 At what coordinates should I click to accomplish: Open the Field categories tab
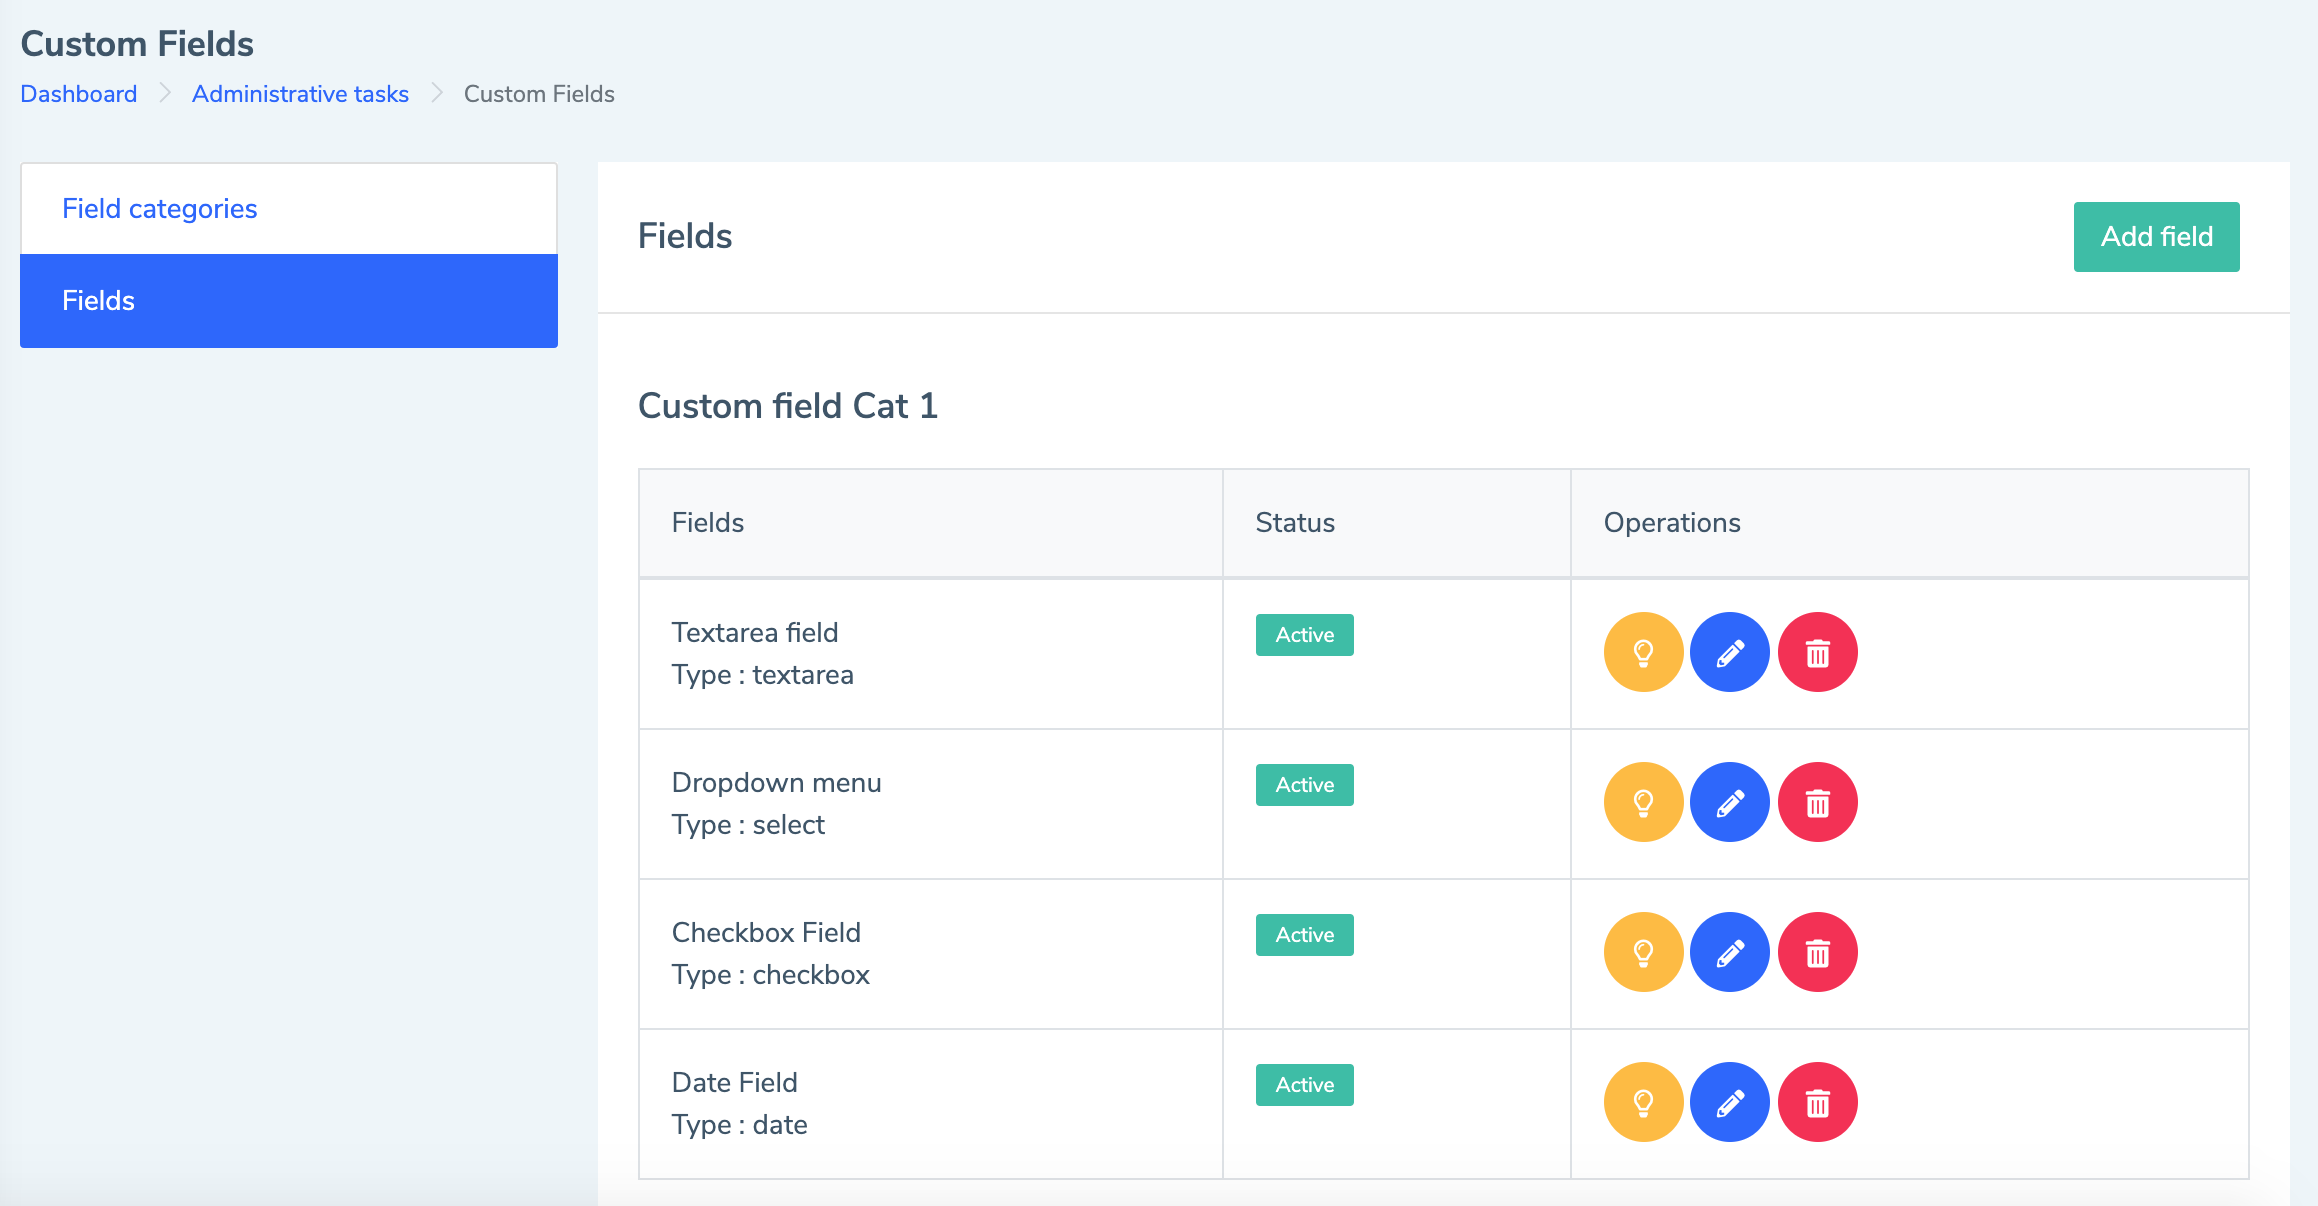tap(160, 209)
